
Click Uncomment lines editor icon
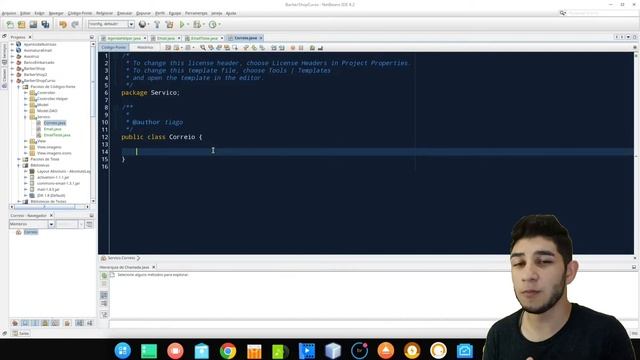320,48
